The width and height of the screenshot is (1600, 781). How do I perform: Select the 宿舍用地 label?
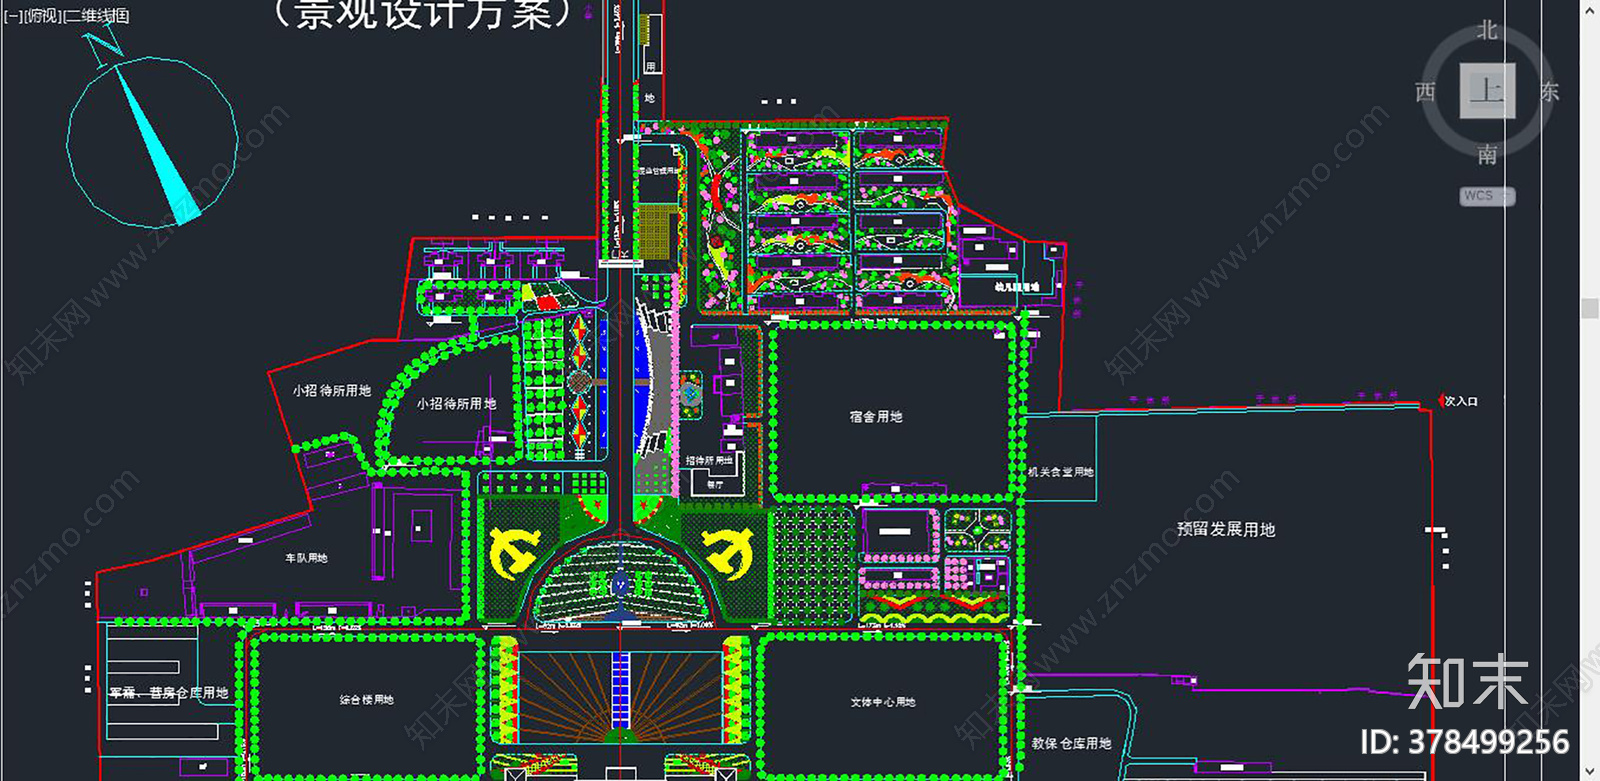876,417
